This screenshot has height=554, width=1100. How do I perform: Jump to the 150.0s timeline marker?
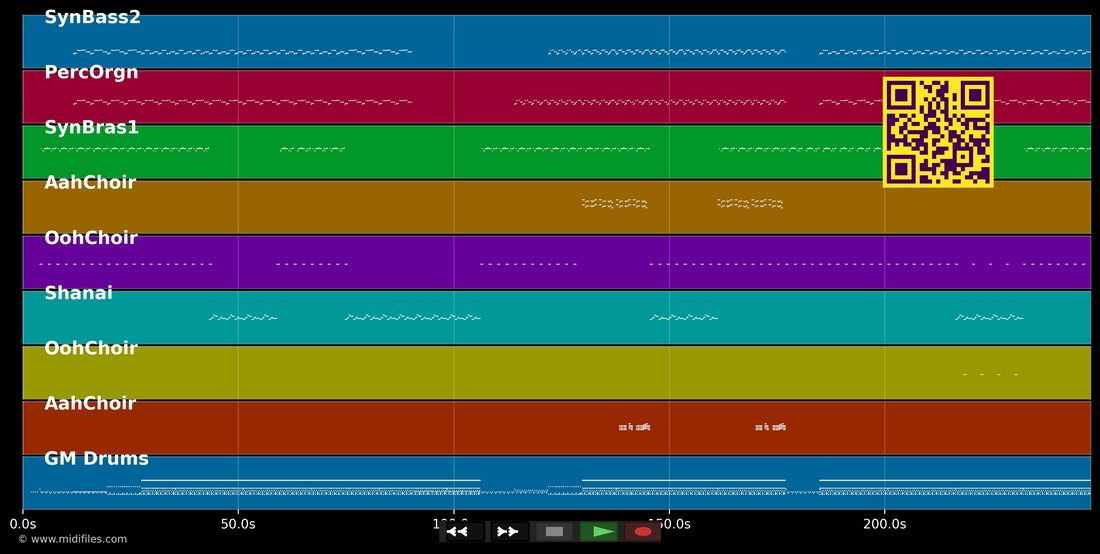tap(669, 524)
